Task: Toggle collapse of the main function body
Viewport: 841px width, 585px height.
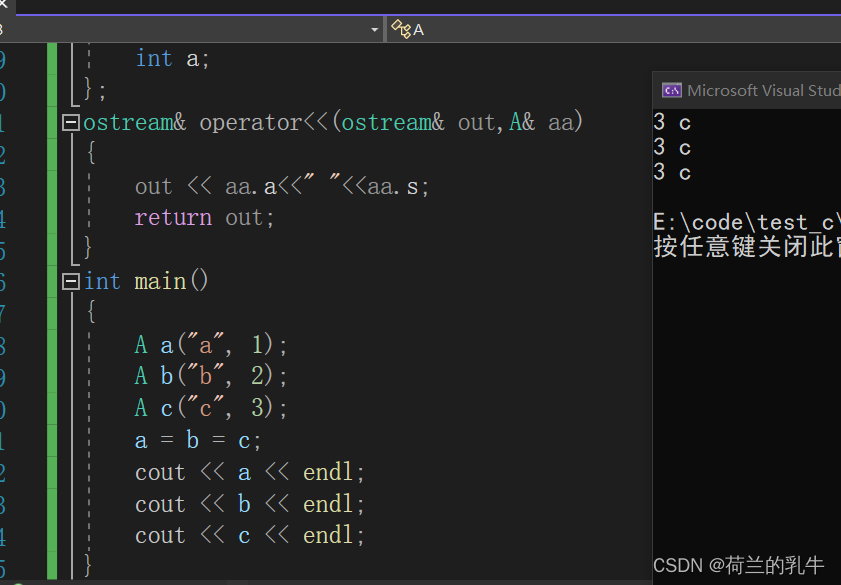Action: [x=69, y=281]
